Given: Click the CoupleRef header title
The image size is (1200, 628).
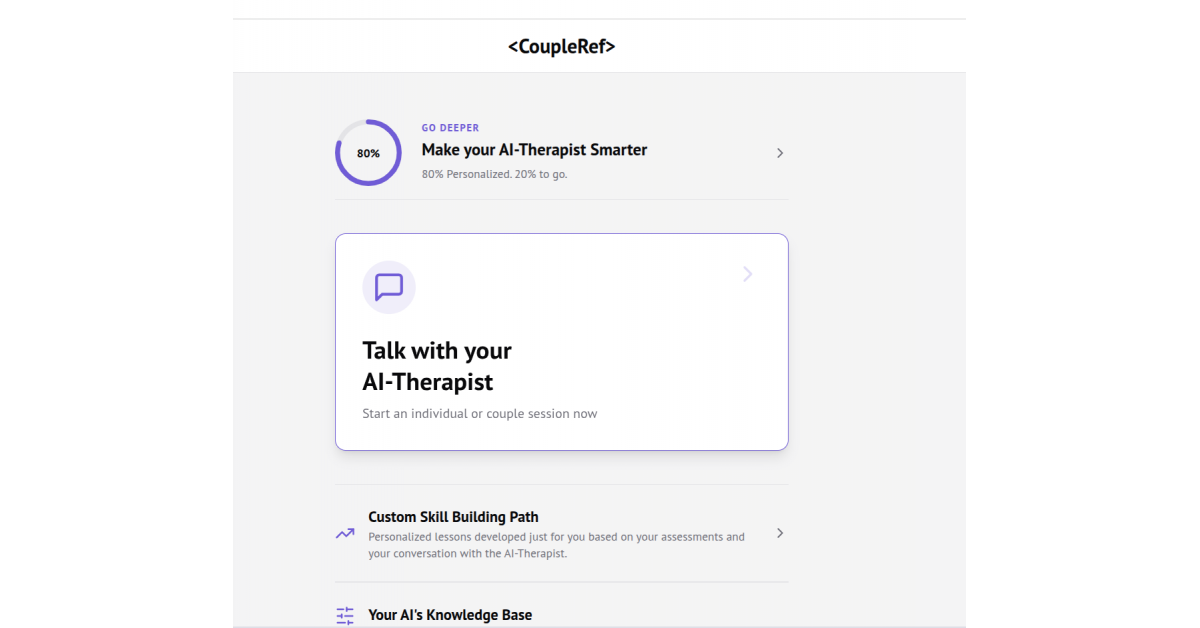Looking at the screenshot, I should point(561,46).
